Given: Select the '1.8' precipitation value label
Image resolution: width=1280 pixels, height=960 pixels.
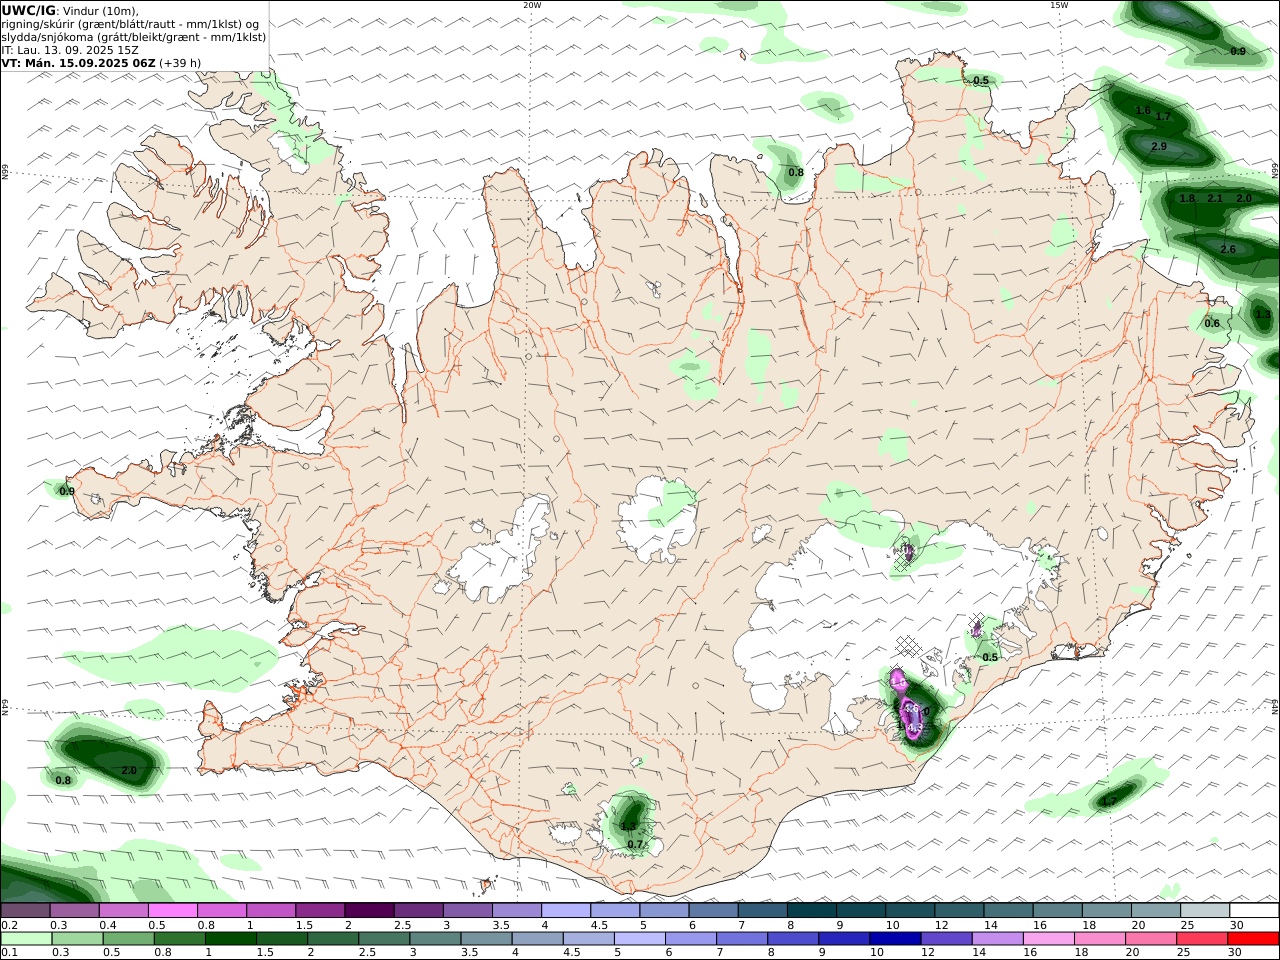Looking at the screenshot, I should (x=1187, y=199).
